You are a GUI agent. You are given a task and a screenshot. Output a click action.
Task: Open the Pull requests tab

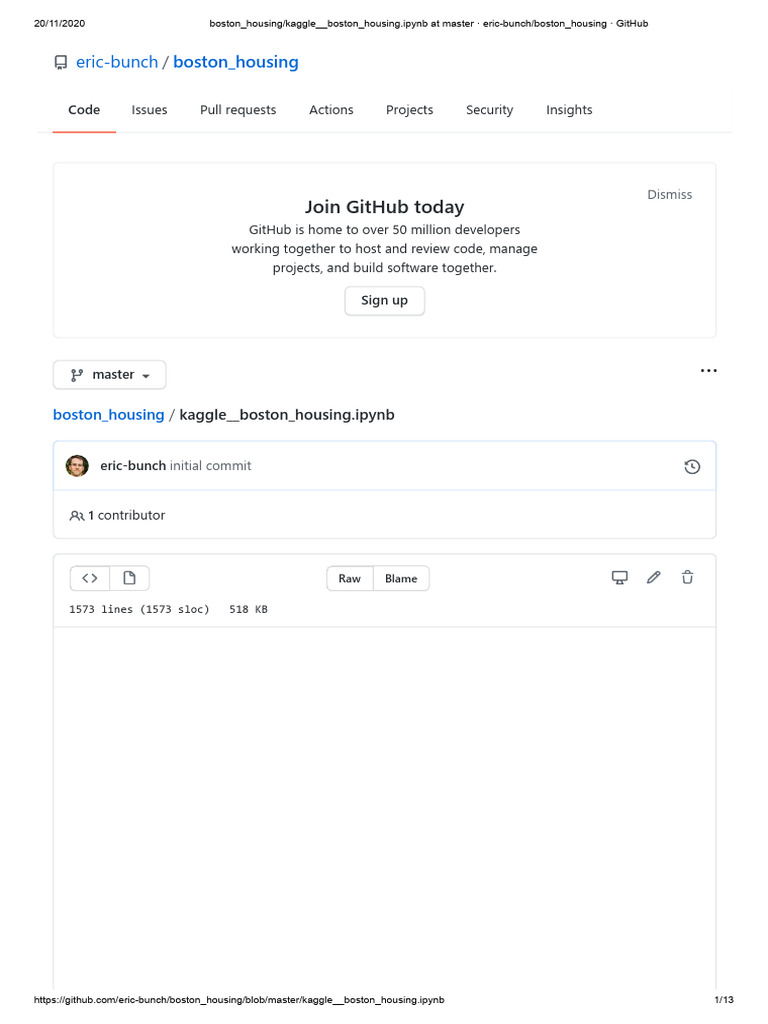pos(238,110)
